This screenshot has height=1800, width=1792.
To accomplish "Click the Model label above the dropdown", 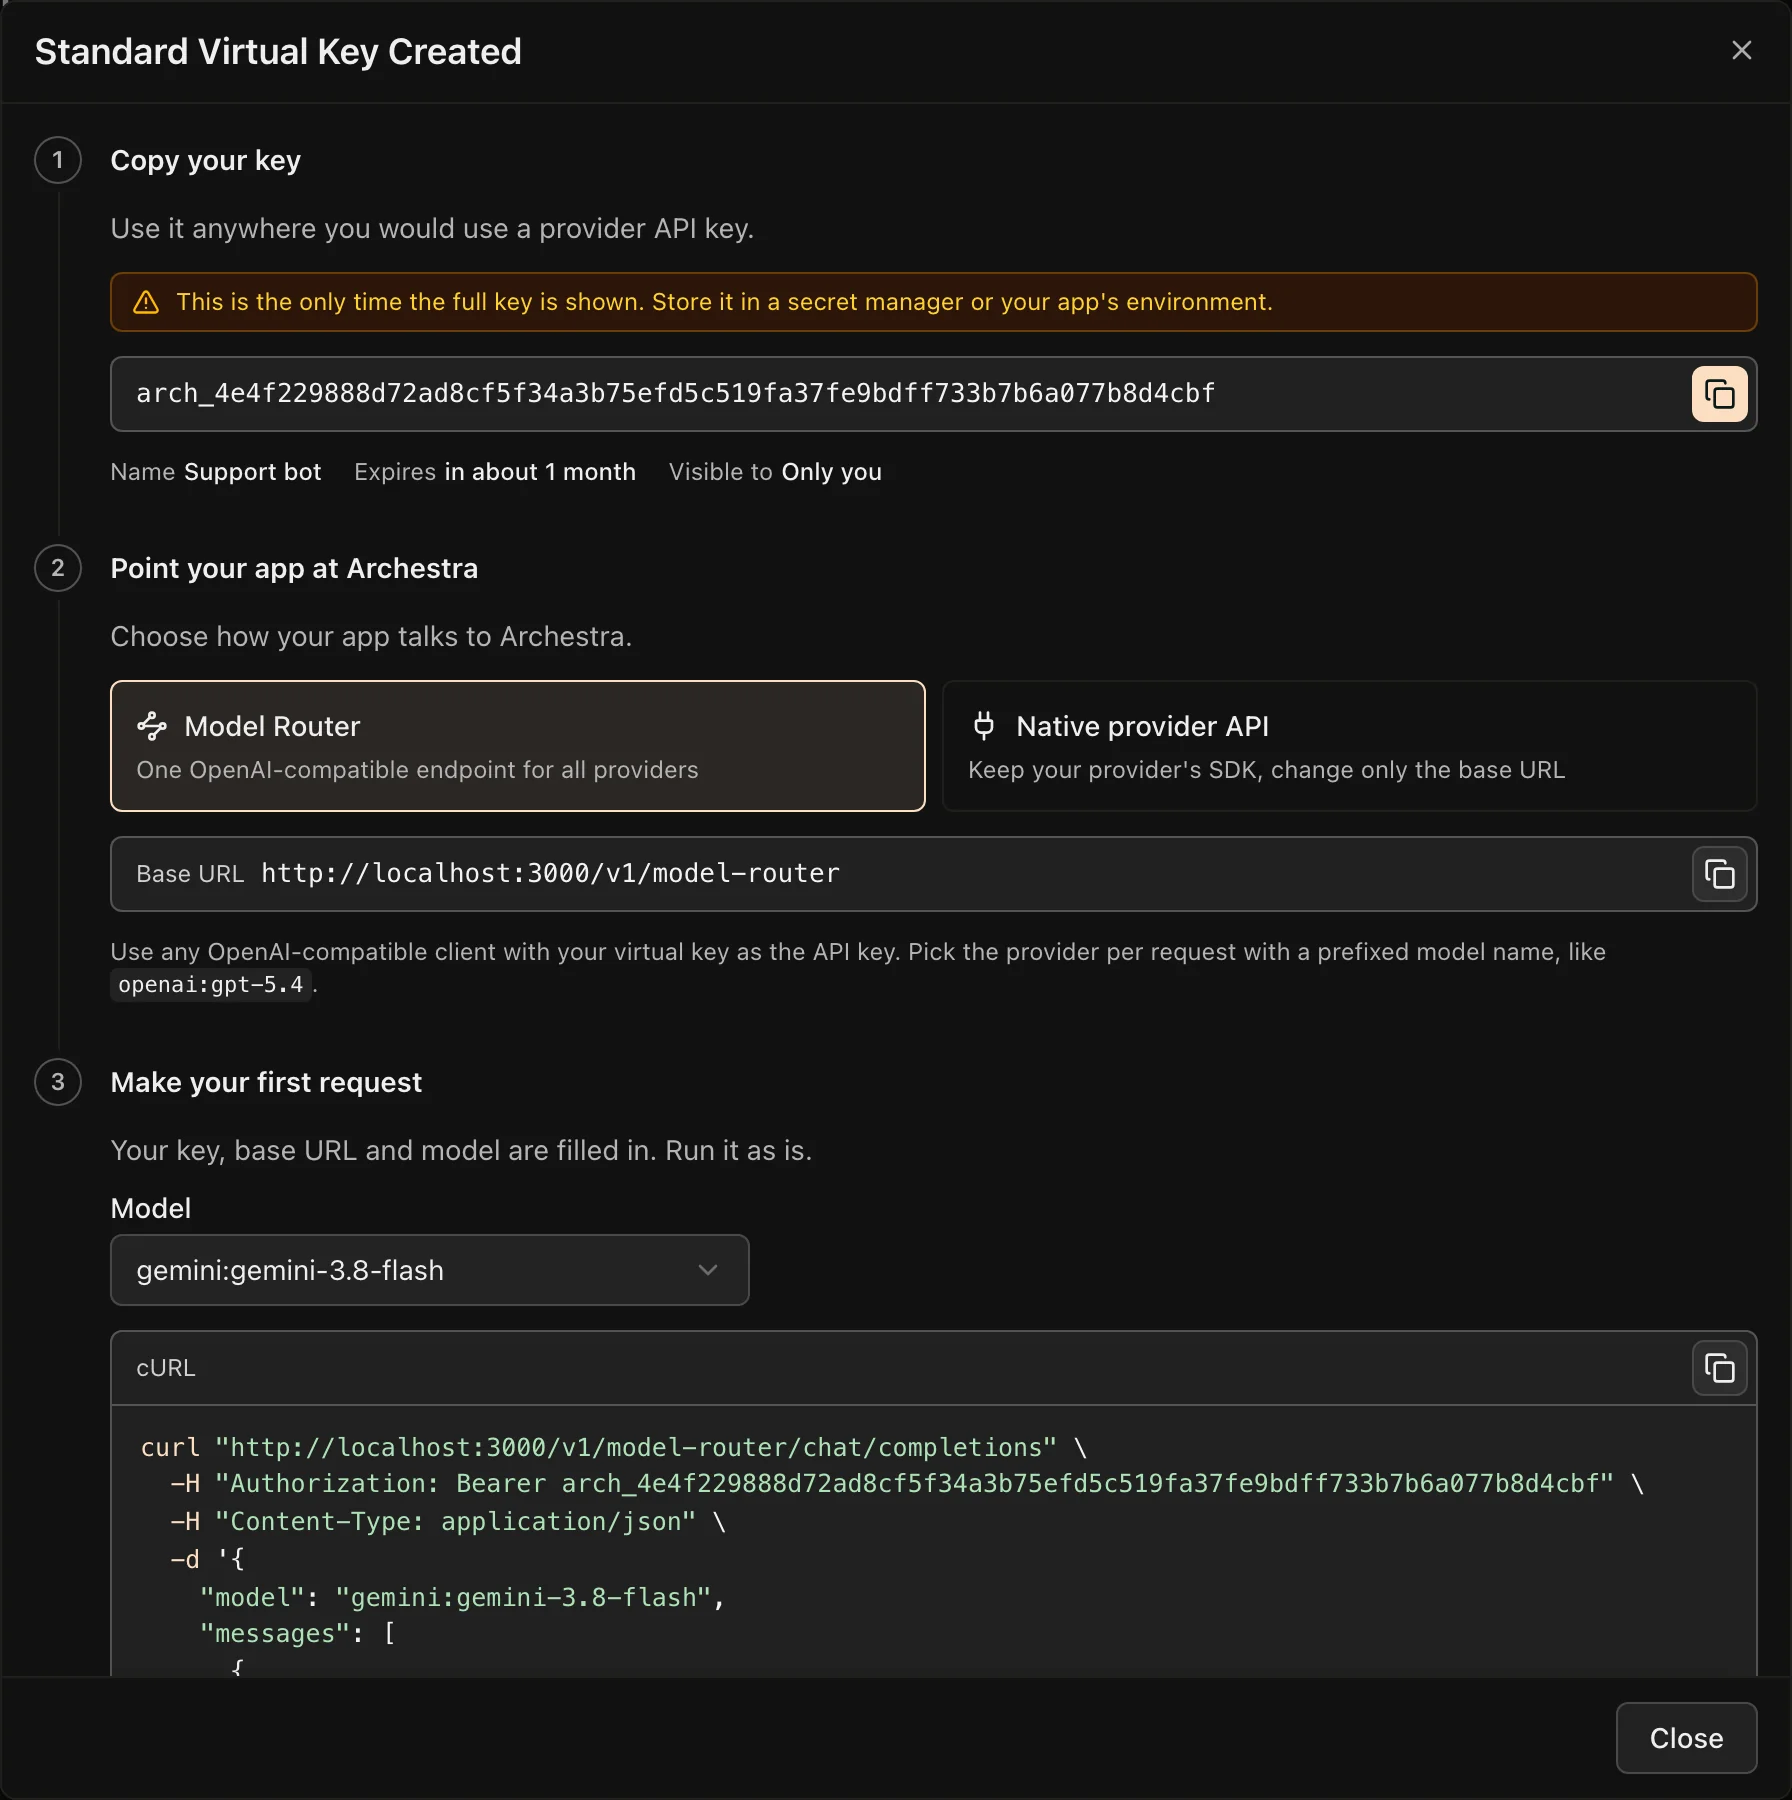I will point(151,1208).
